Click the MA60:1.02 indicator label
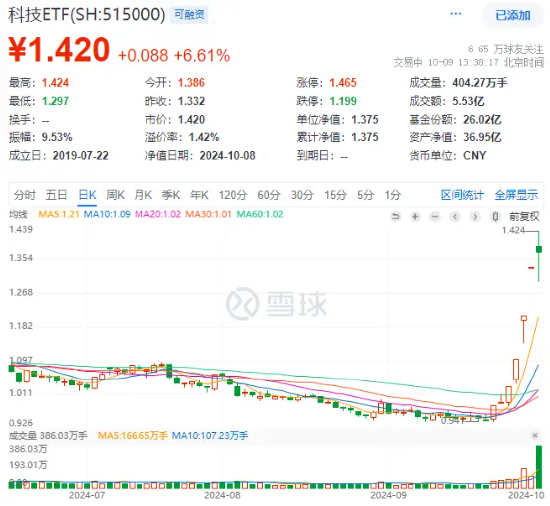The image size is (550, 506). 260,214
